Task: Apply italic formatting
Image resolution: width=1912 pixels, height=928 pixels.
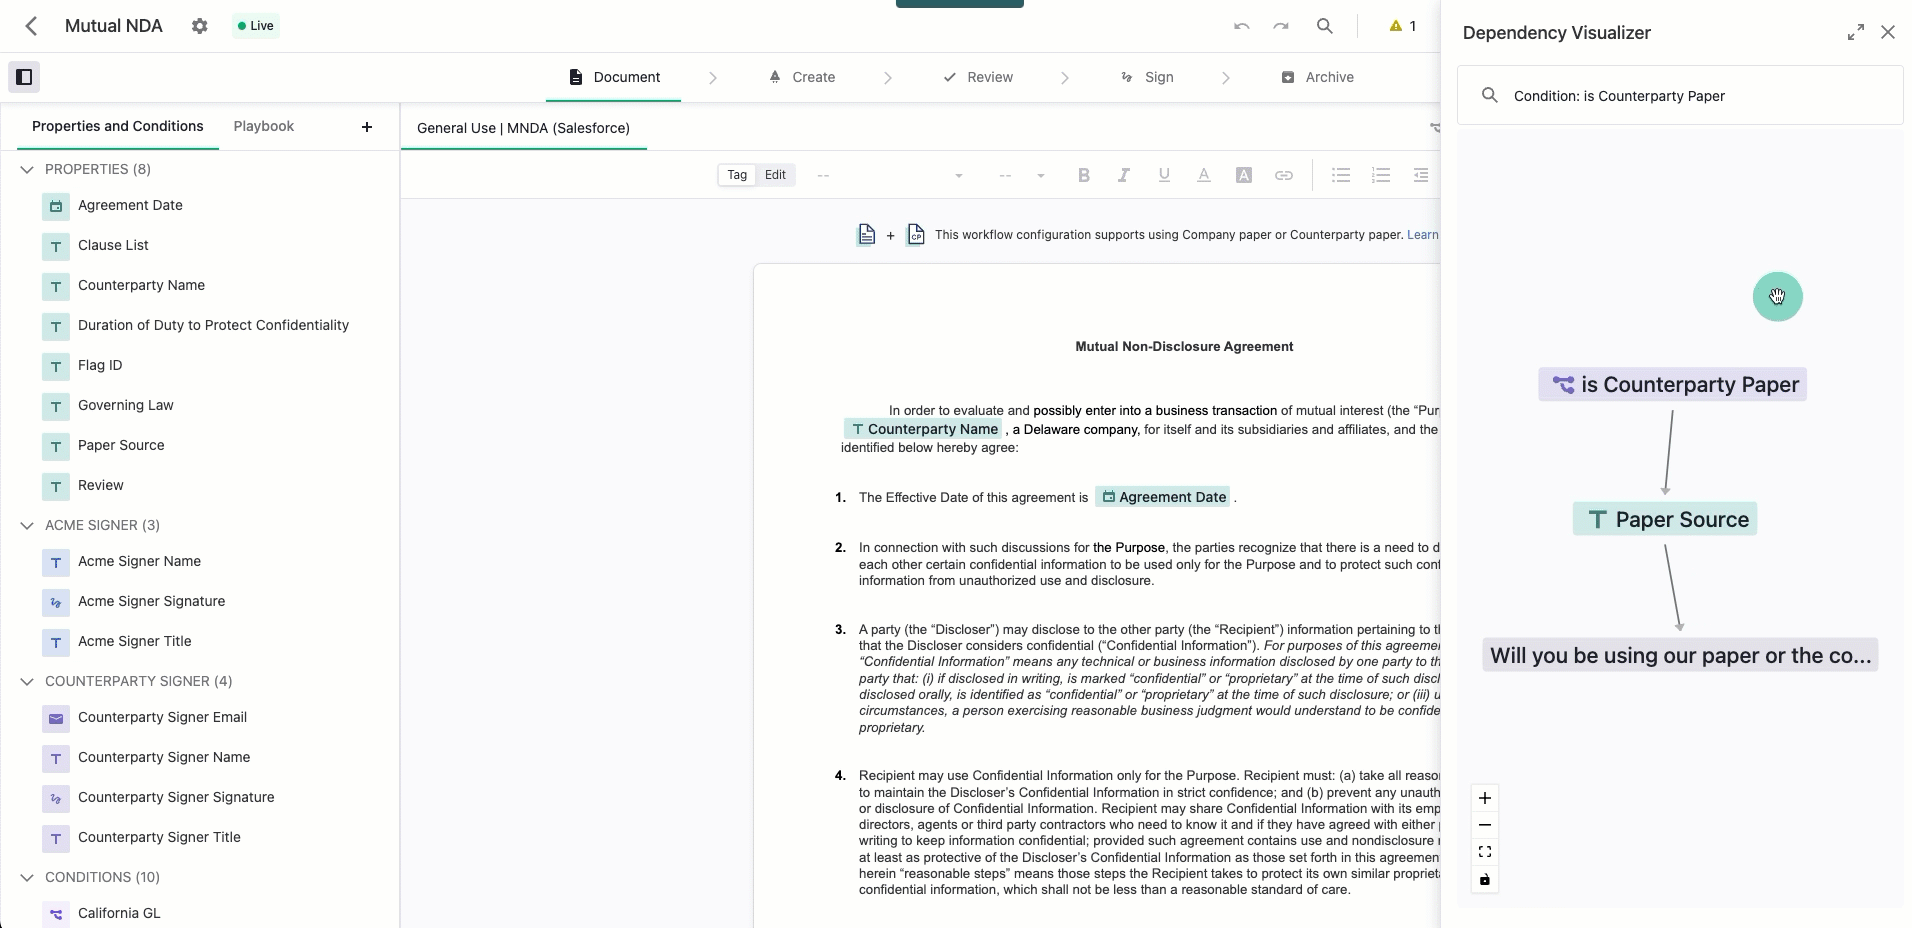Action: 1124,175
